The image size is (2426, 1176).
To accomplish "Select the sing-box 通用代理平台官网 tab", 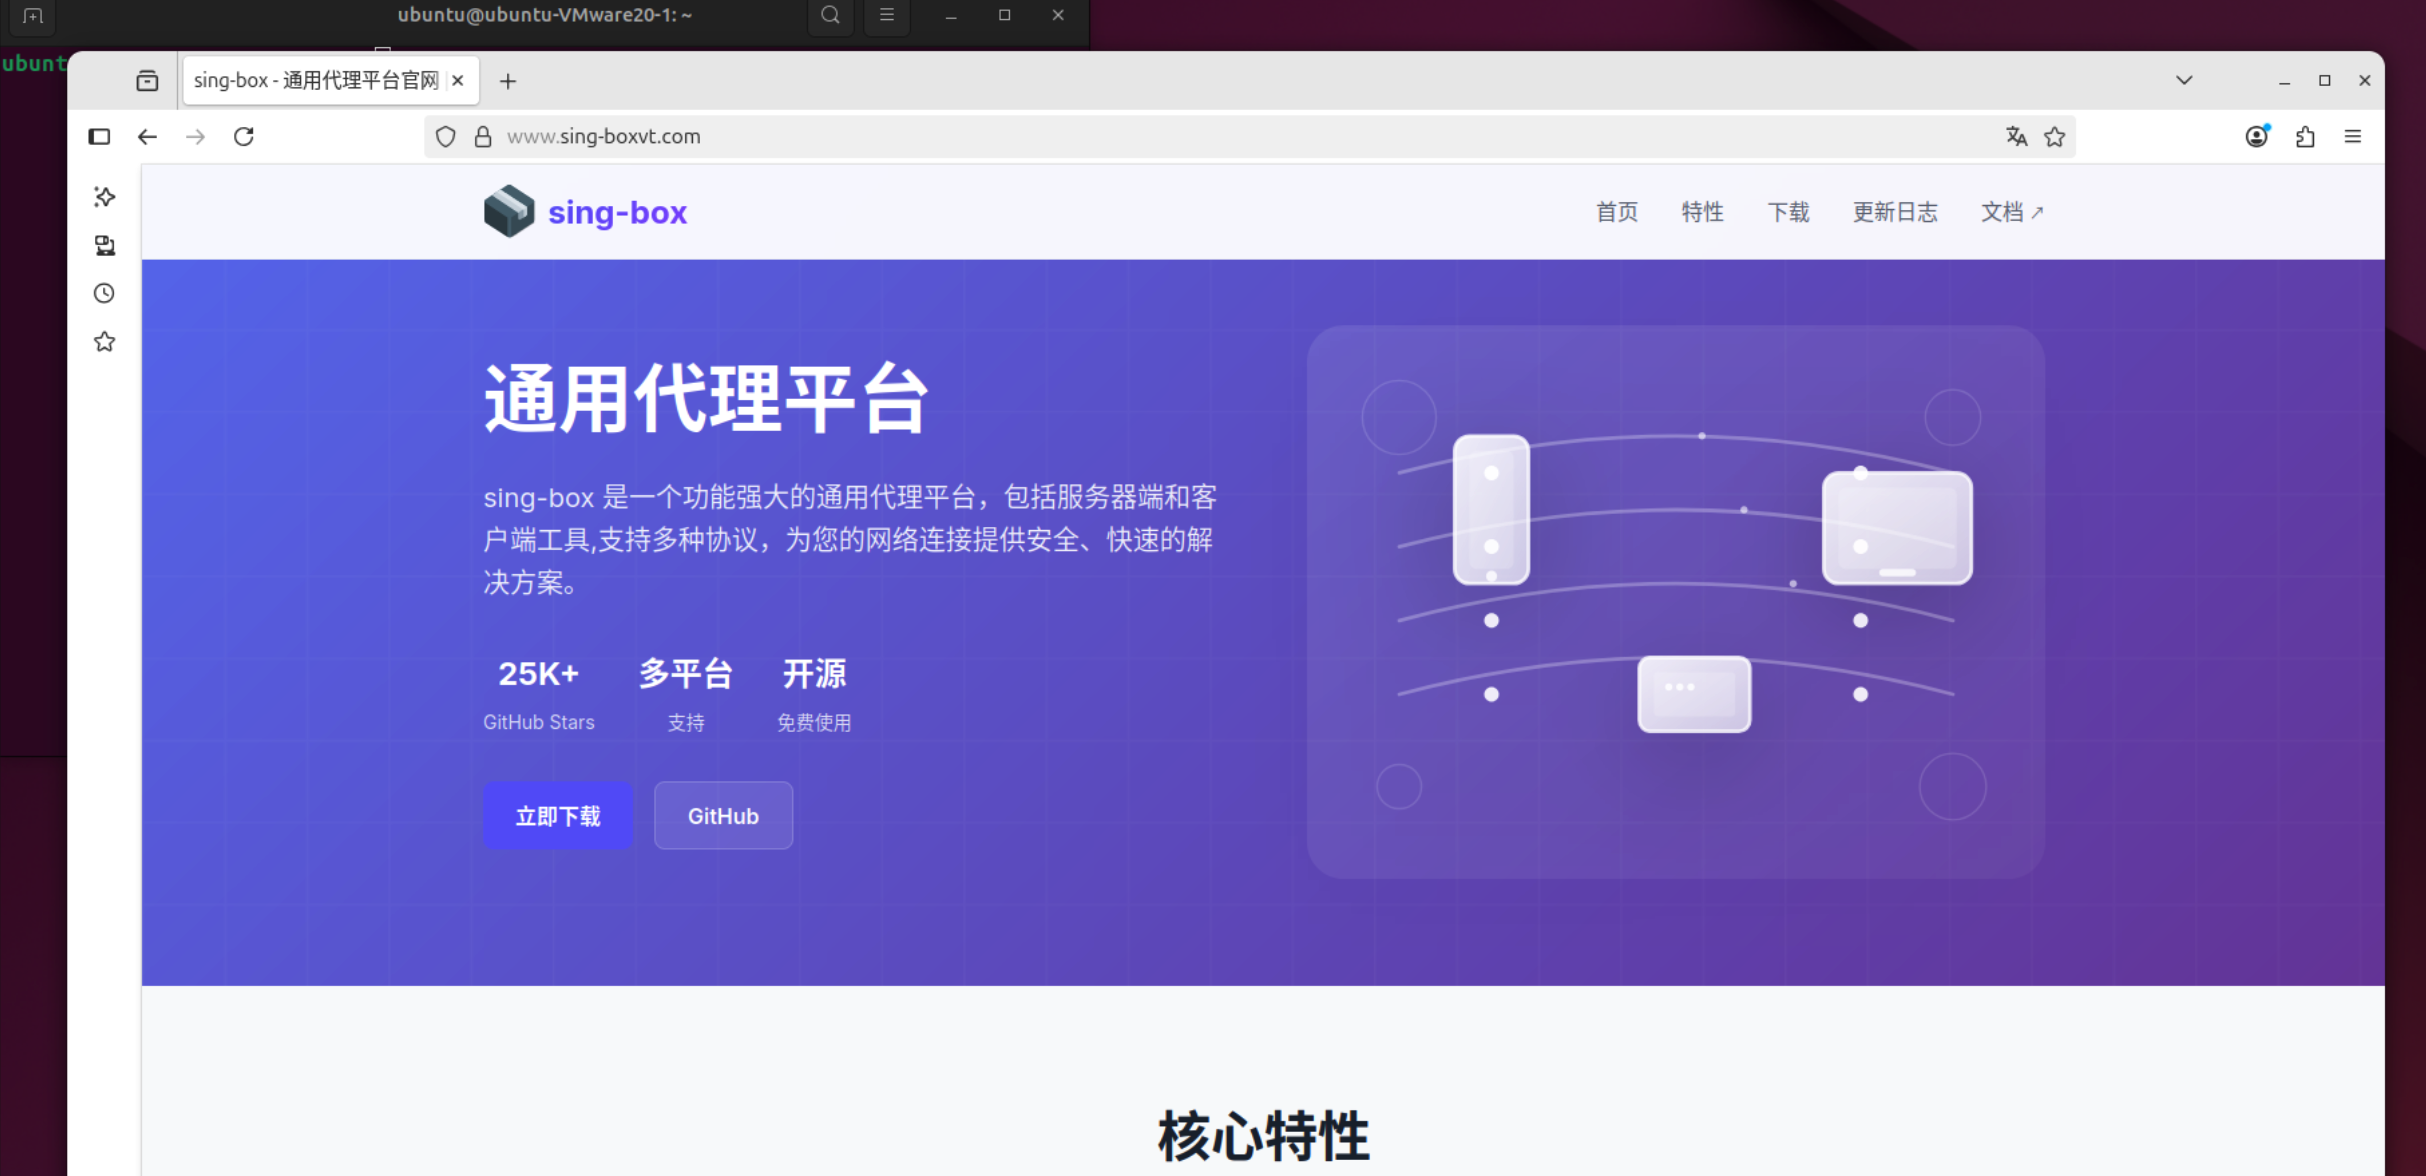I will 315,80.
